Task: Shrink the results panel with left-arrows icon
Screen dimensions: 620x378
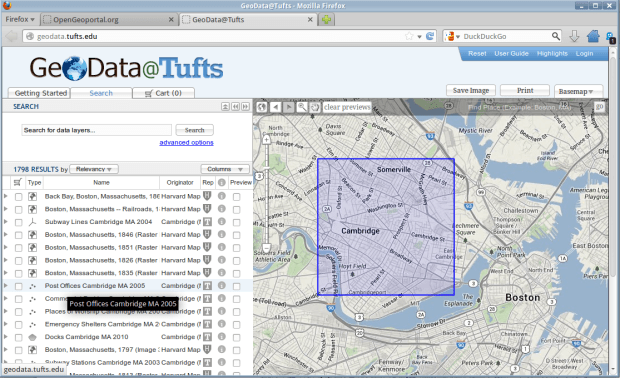Action: (236, 106)
